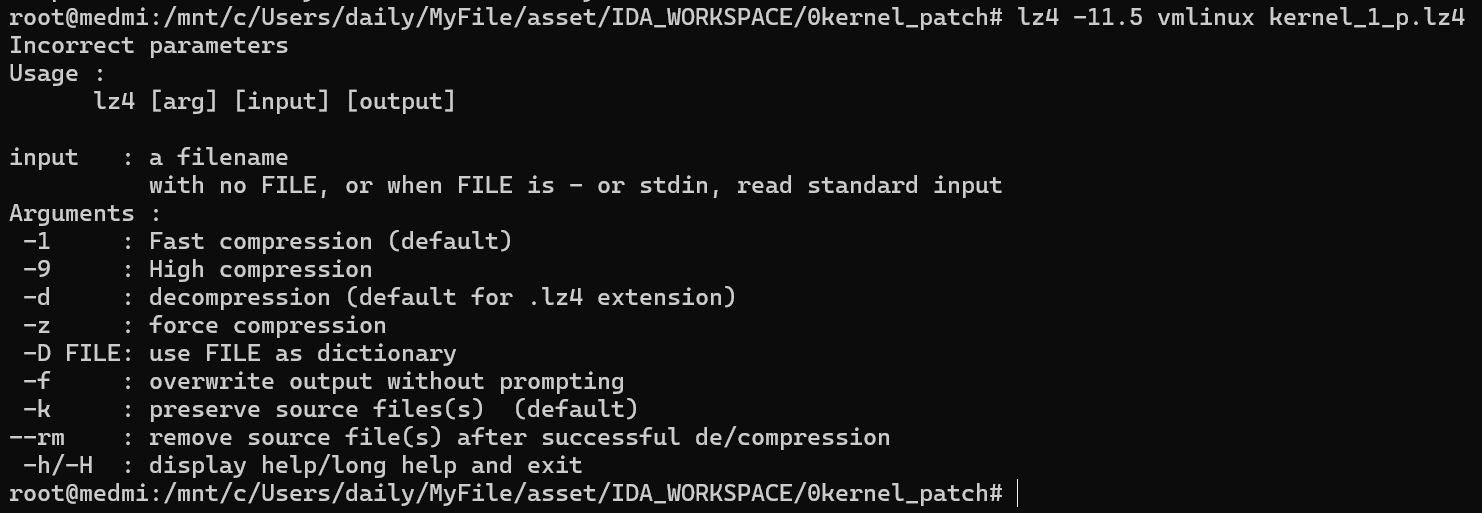
Task: Click the command prompt cursor on the last line
Action: [1017, 494]
